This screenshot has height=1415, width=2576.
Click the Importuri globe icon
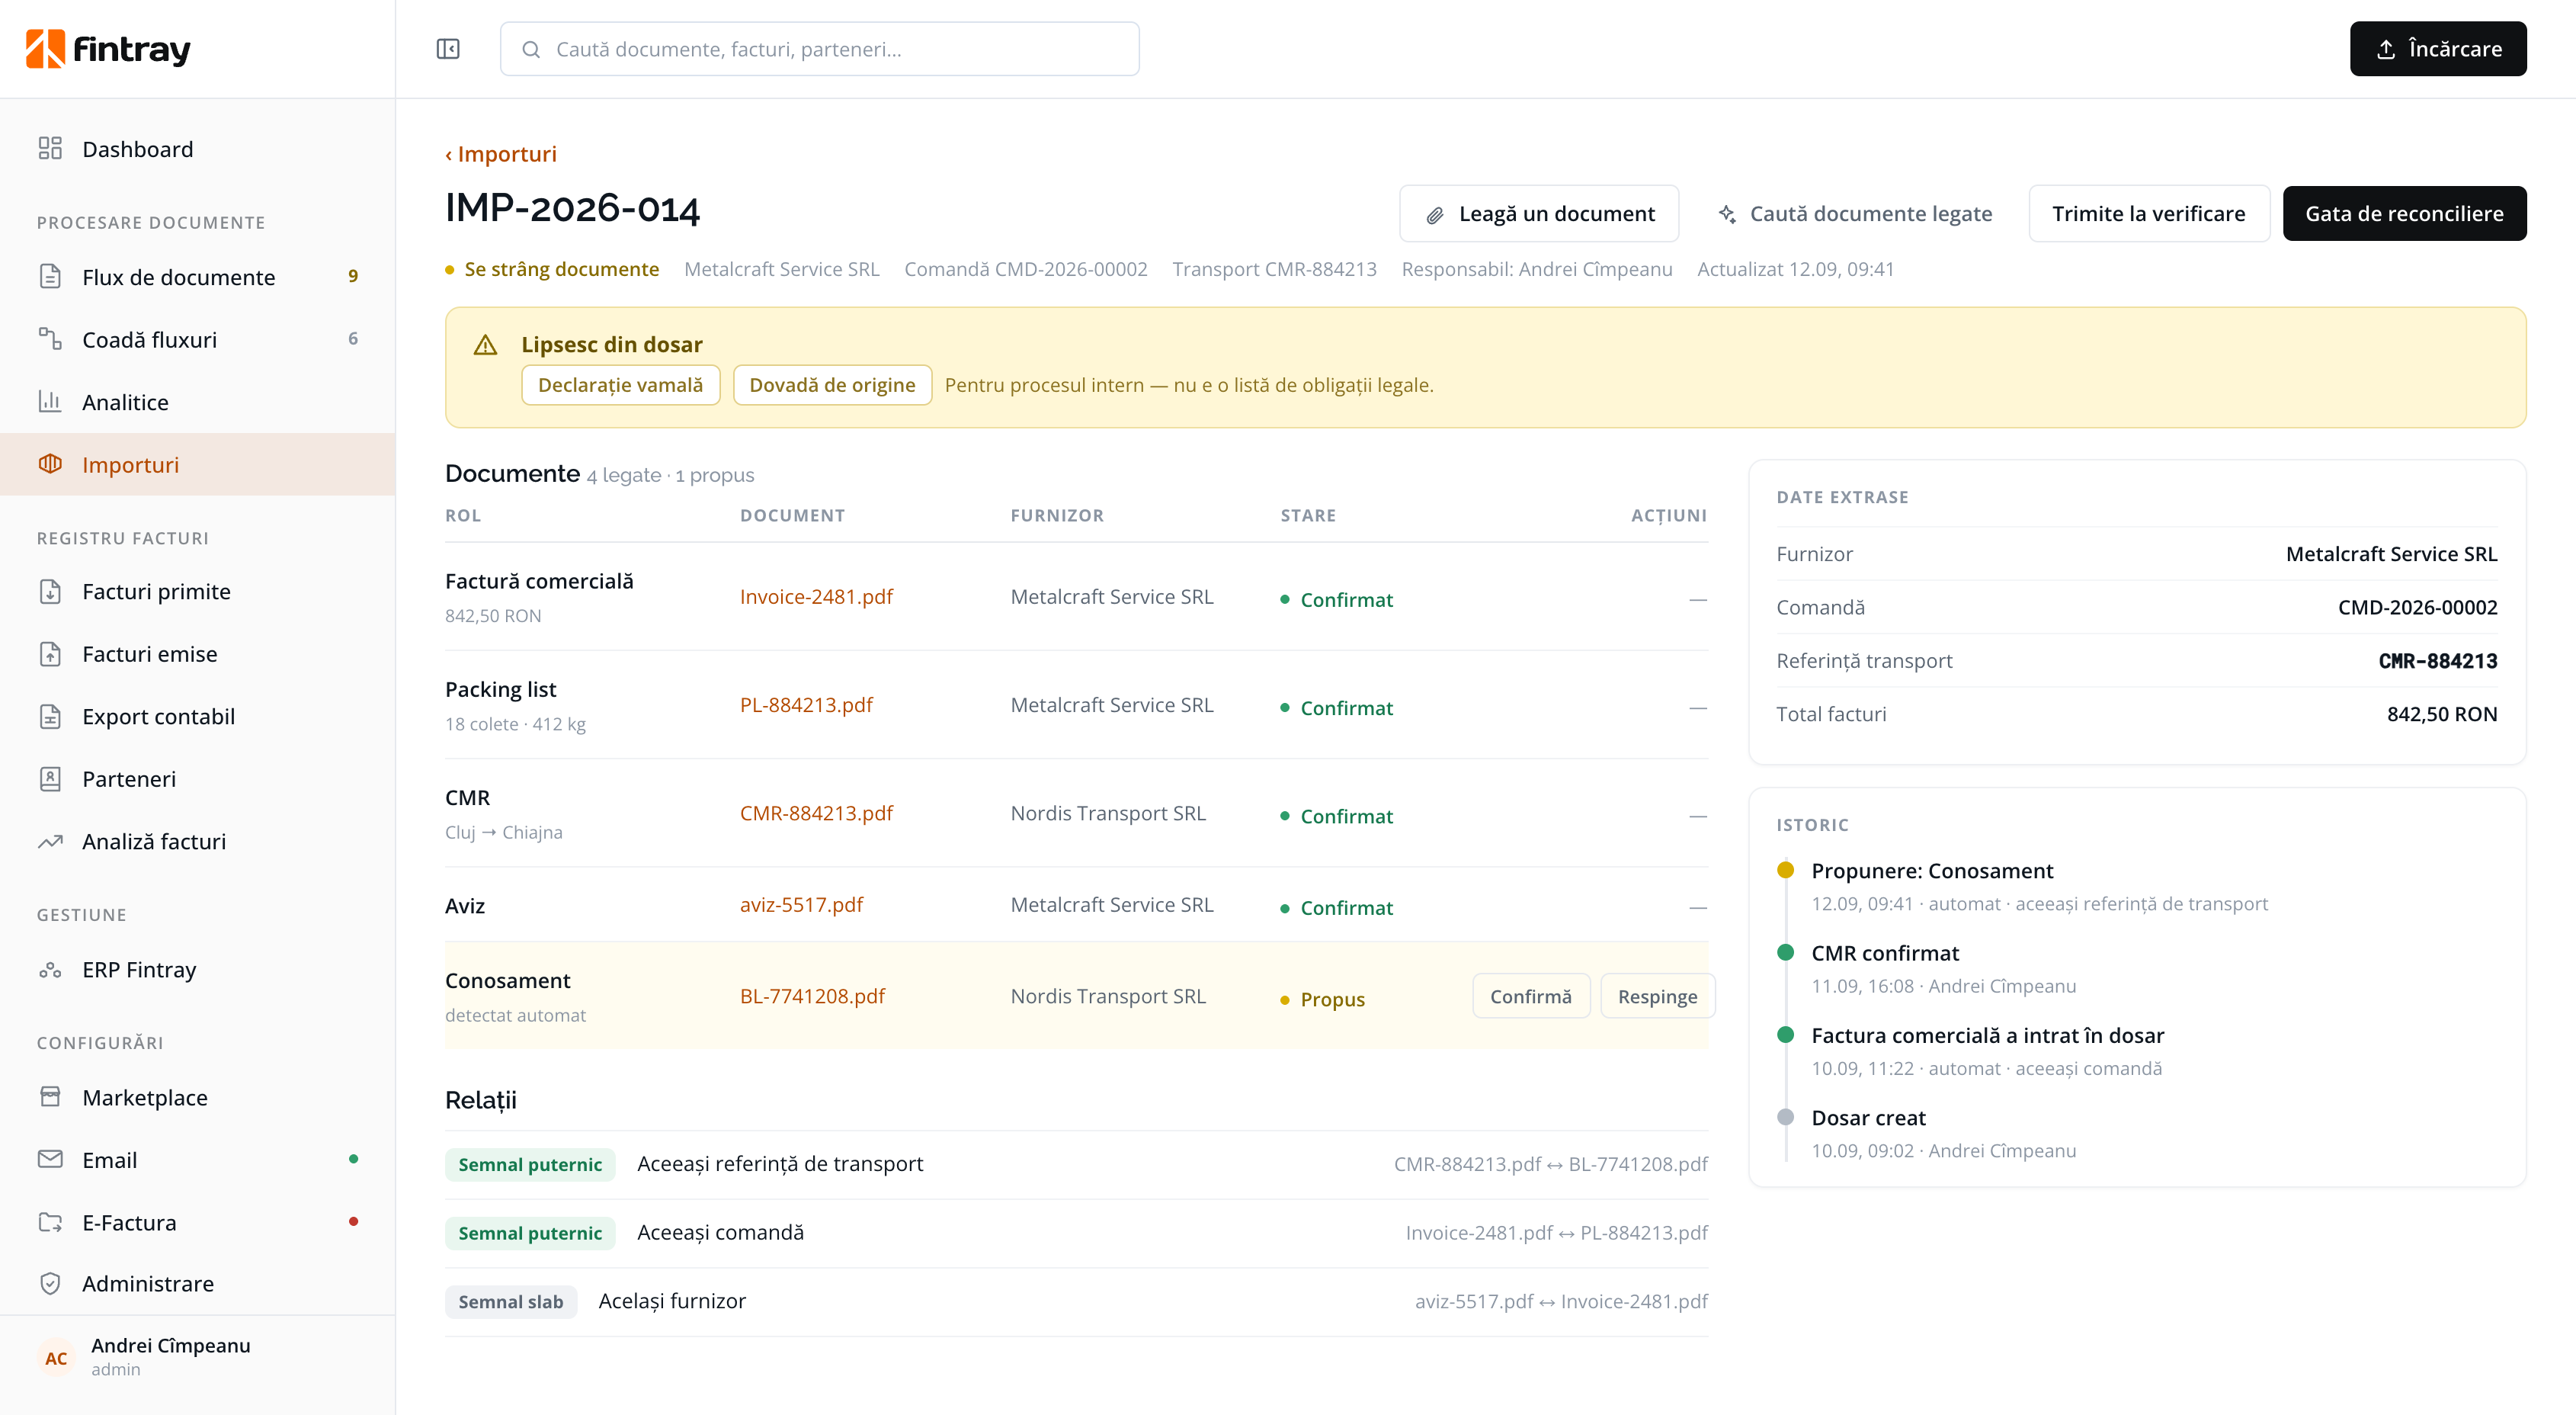[x=50, y=464]
